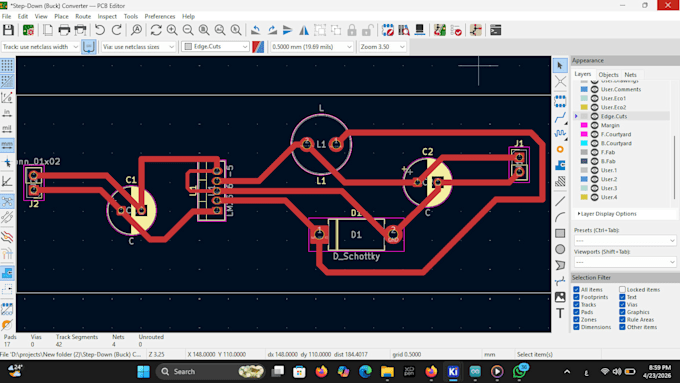Select the arrow selection tool
680x383 pixels.
pyautogui.click(x=560, y=65)
